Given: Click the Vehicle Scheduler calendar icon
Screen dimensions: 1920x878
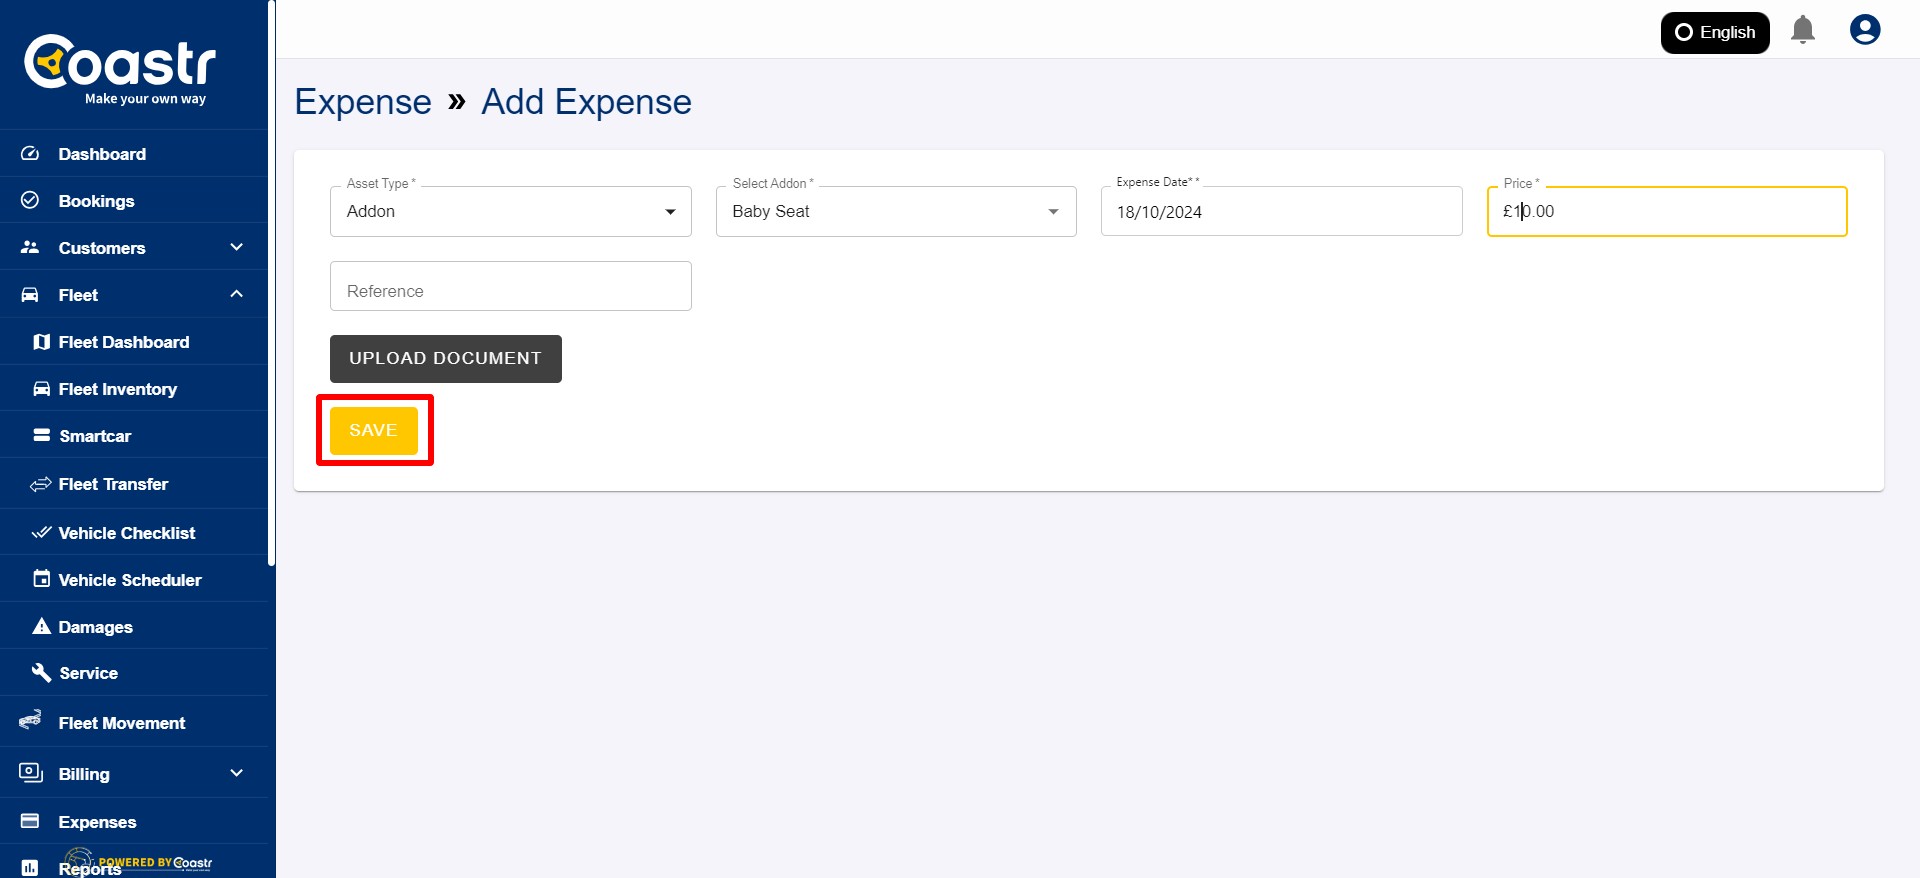Looking at the screenshot, I should click(41, 579).
